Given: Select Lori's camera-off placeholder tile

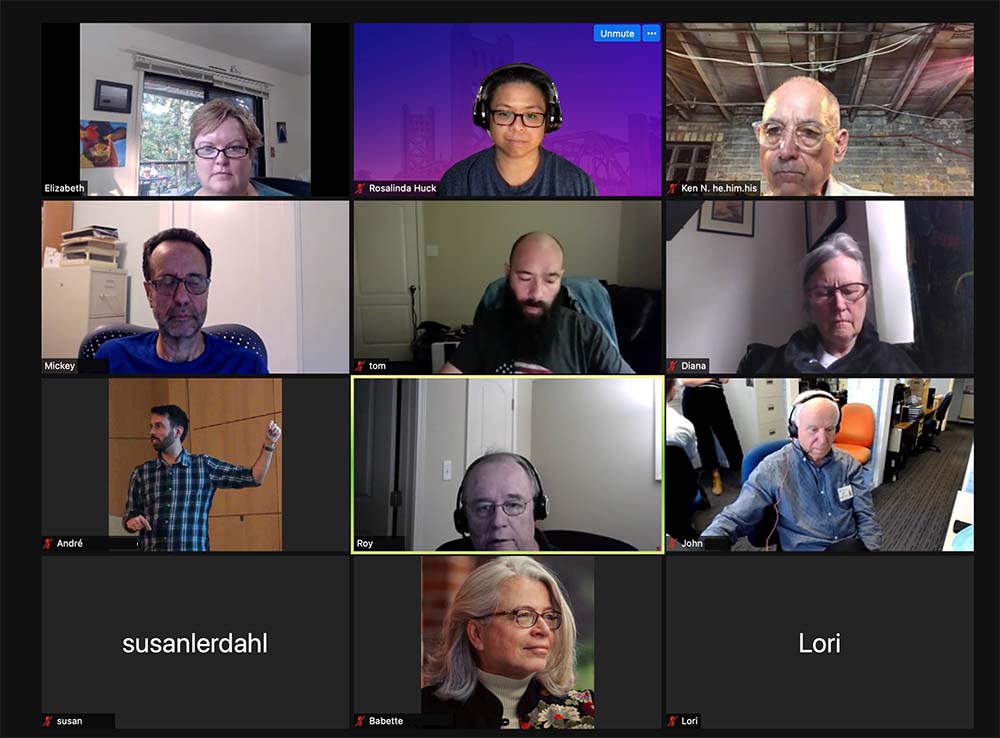Looking at the screenshot, I should 820,642.
